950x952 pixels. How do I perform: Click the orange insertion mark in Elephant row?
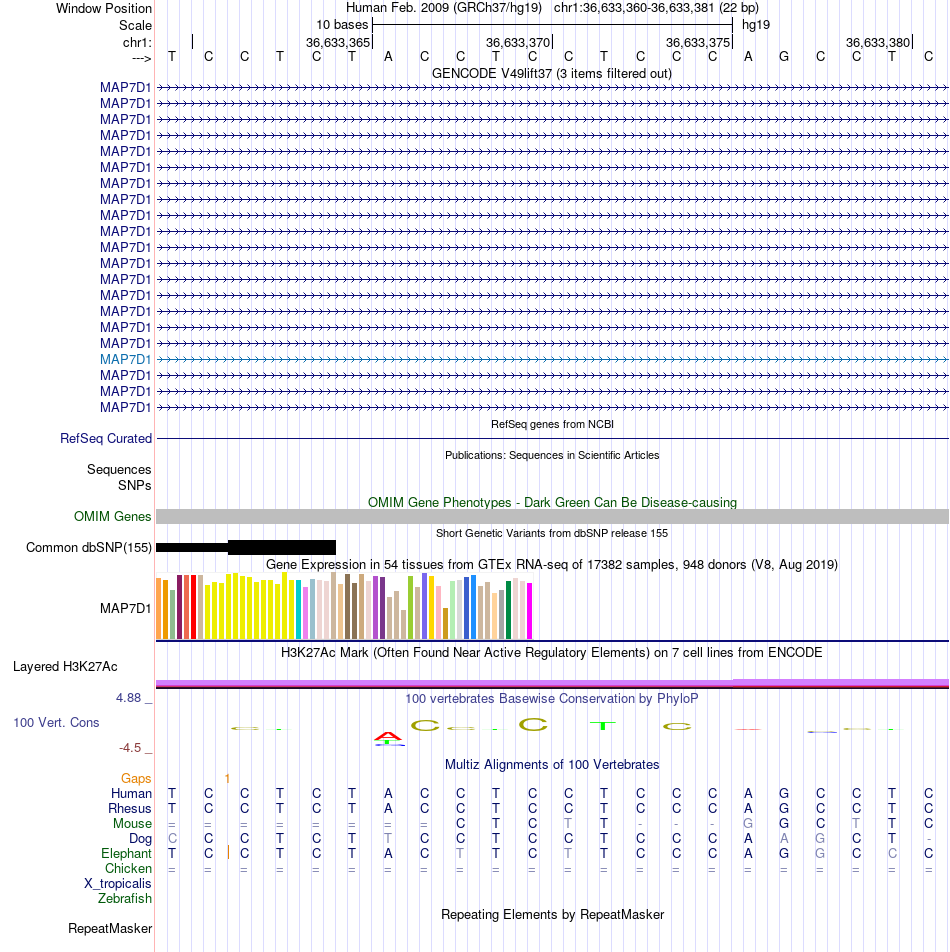pos(228,852)
